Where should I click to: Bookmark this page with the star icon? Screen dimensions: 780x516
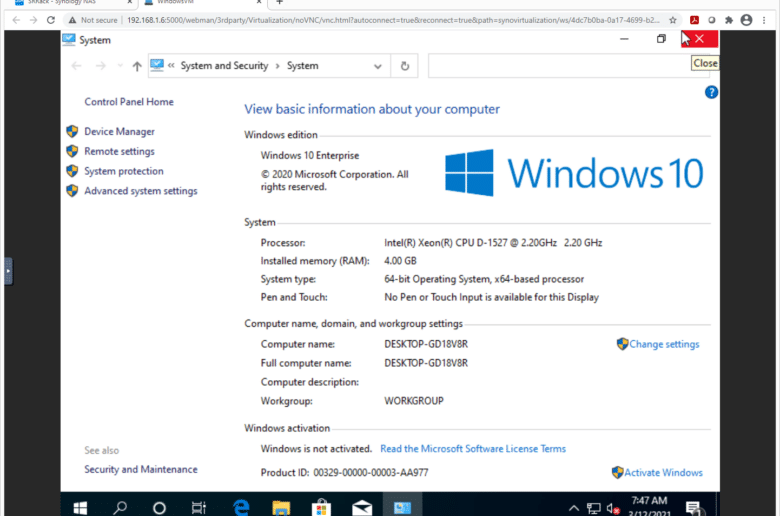tap(673, 20)
